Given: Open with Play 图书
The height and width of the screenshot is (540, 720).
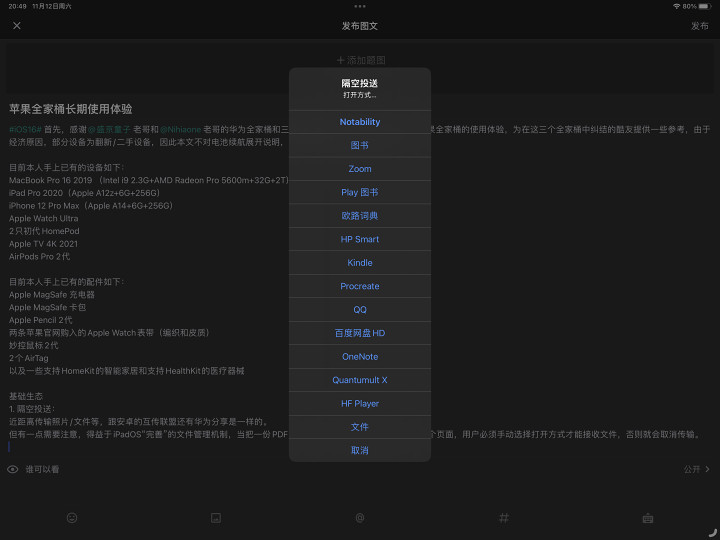Looking at the screenshot, I should [x=360, y=192].
